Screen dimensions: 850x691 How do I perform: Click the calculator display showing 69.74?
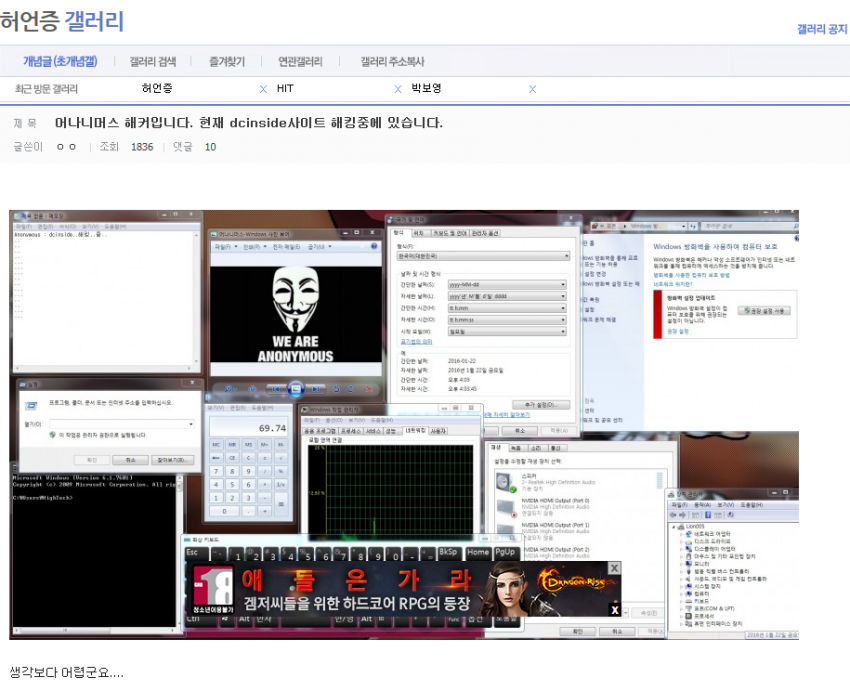coord(251,428)
